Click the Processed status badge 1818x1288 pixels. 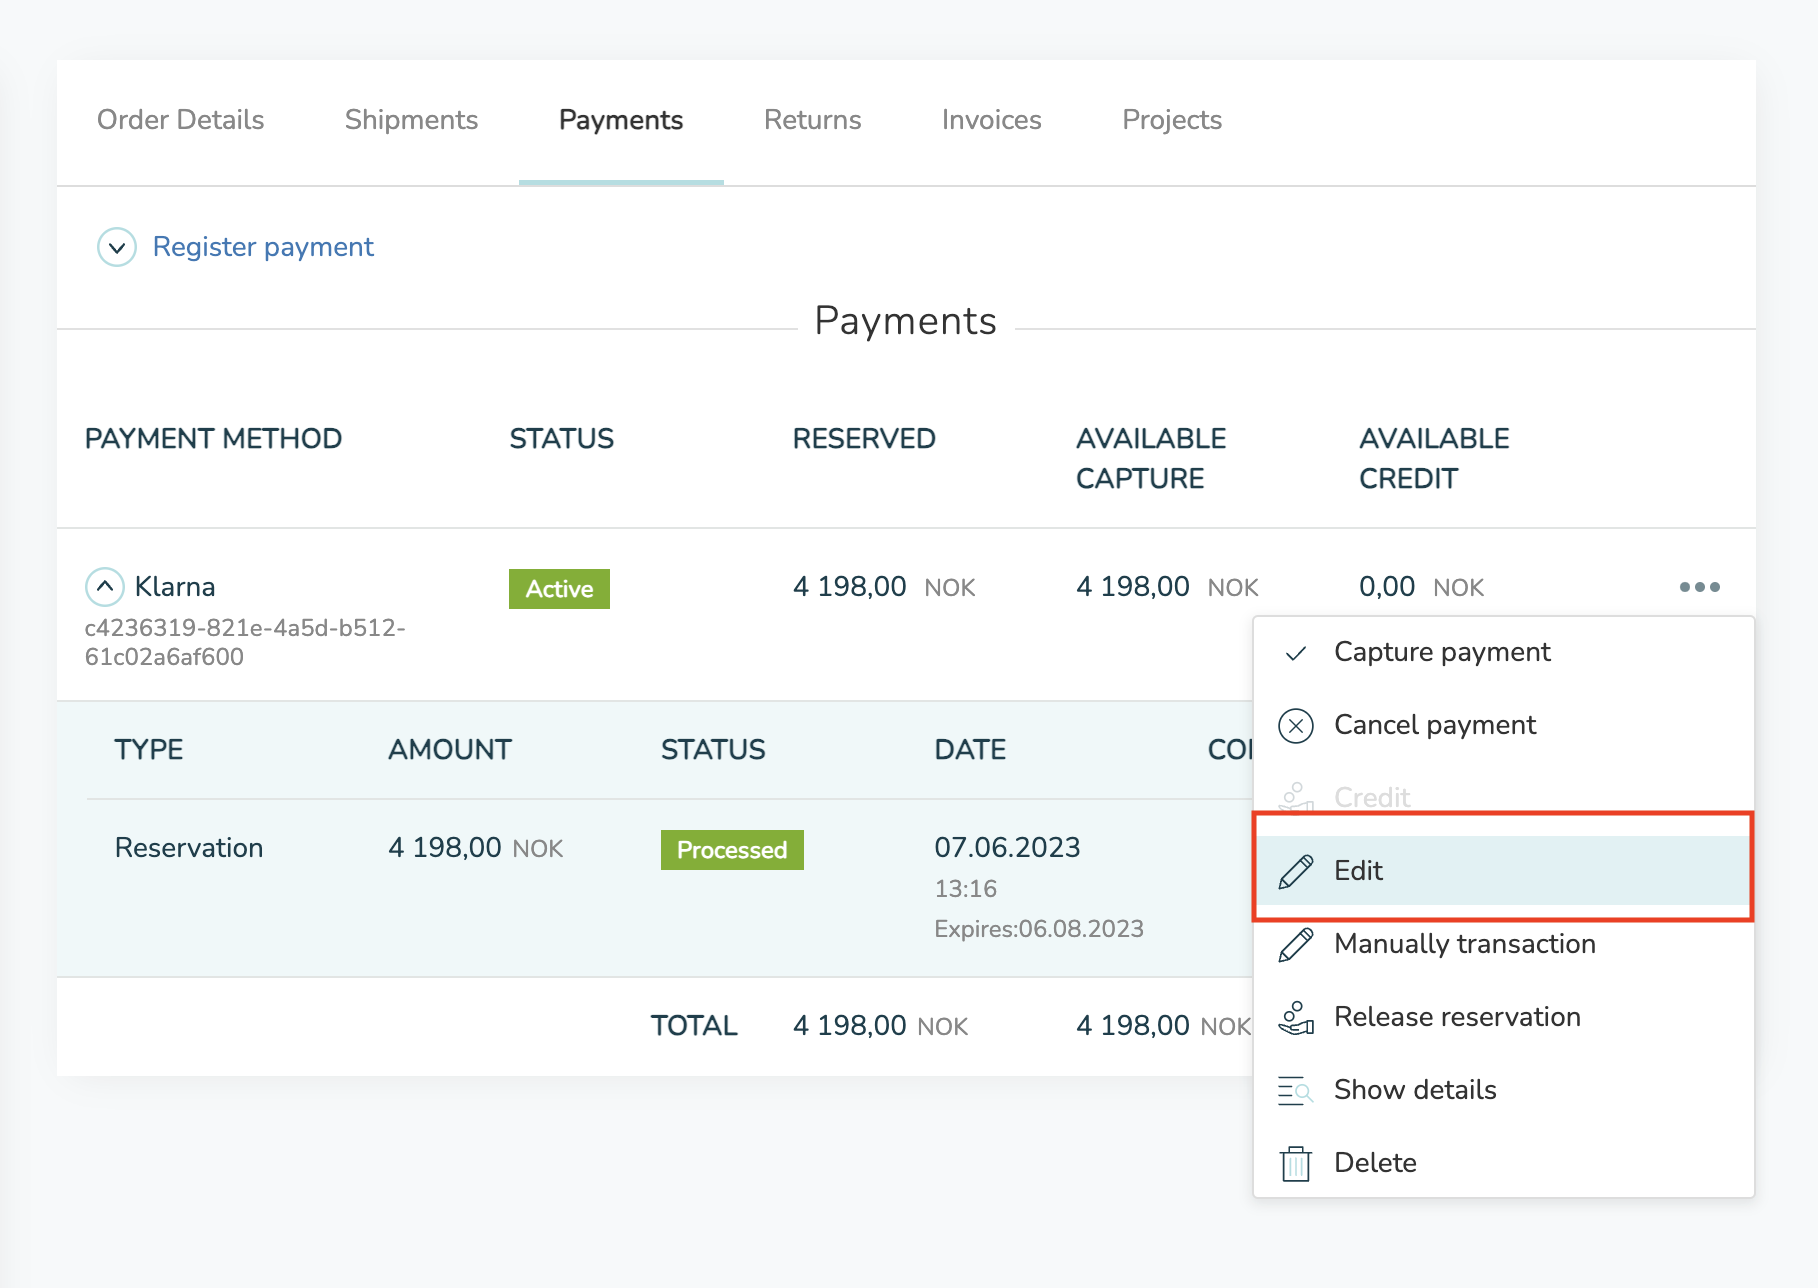point(732,850)
